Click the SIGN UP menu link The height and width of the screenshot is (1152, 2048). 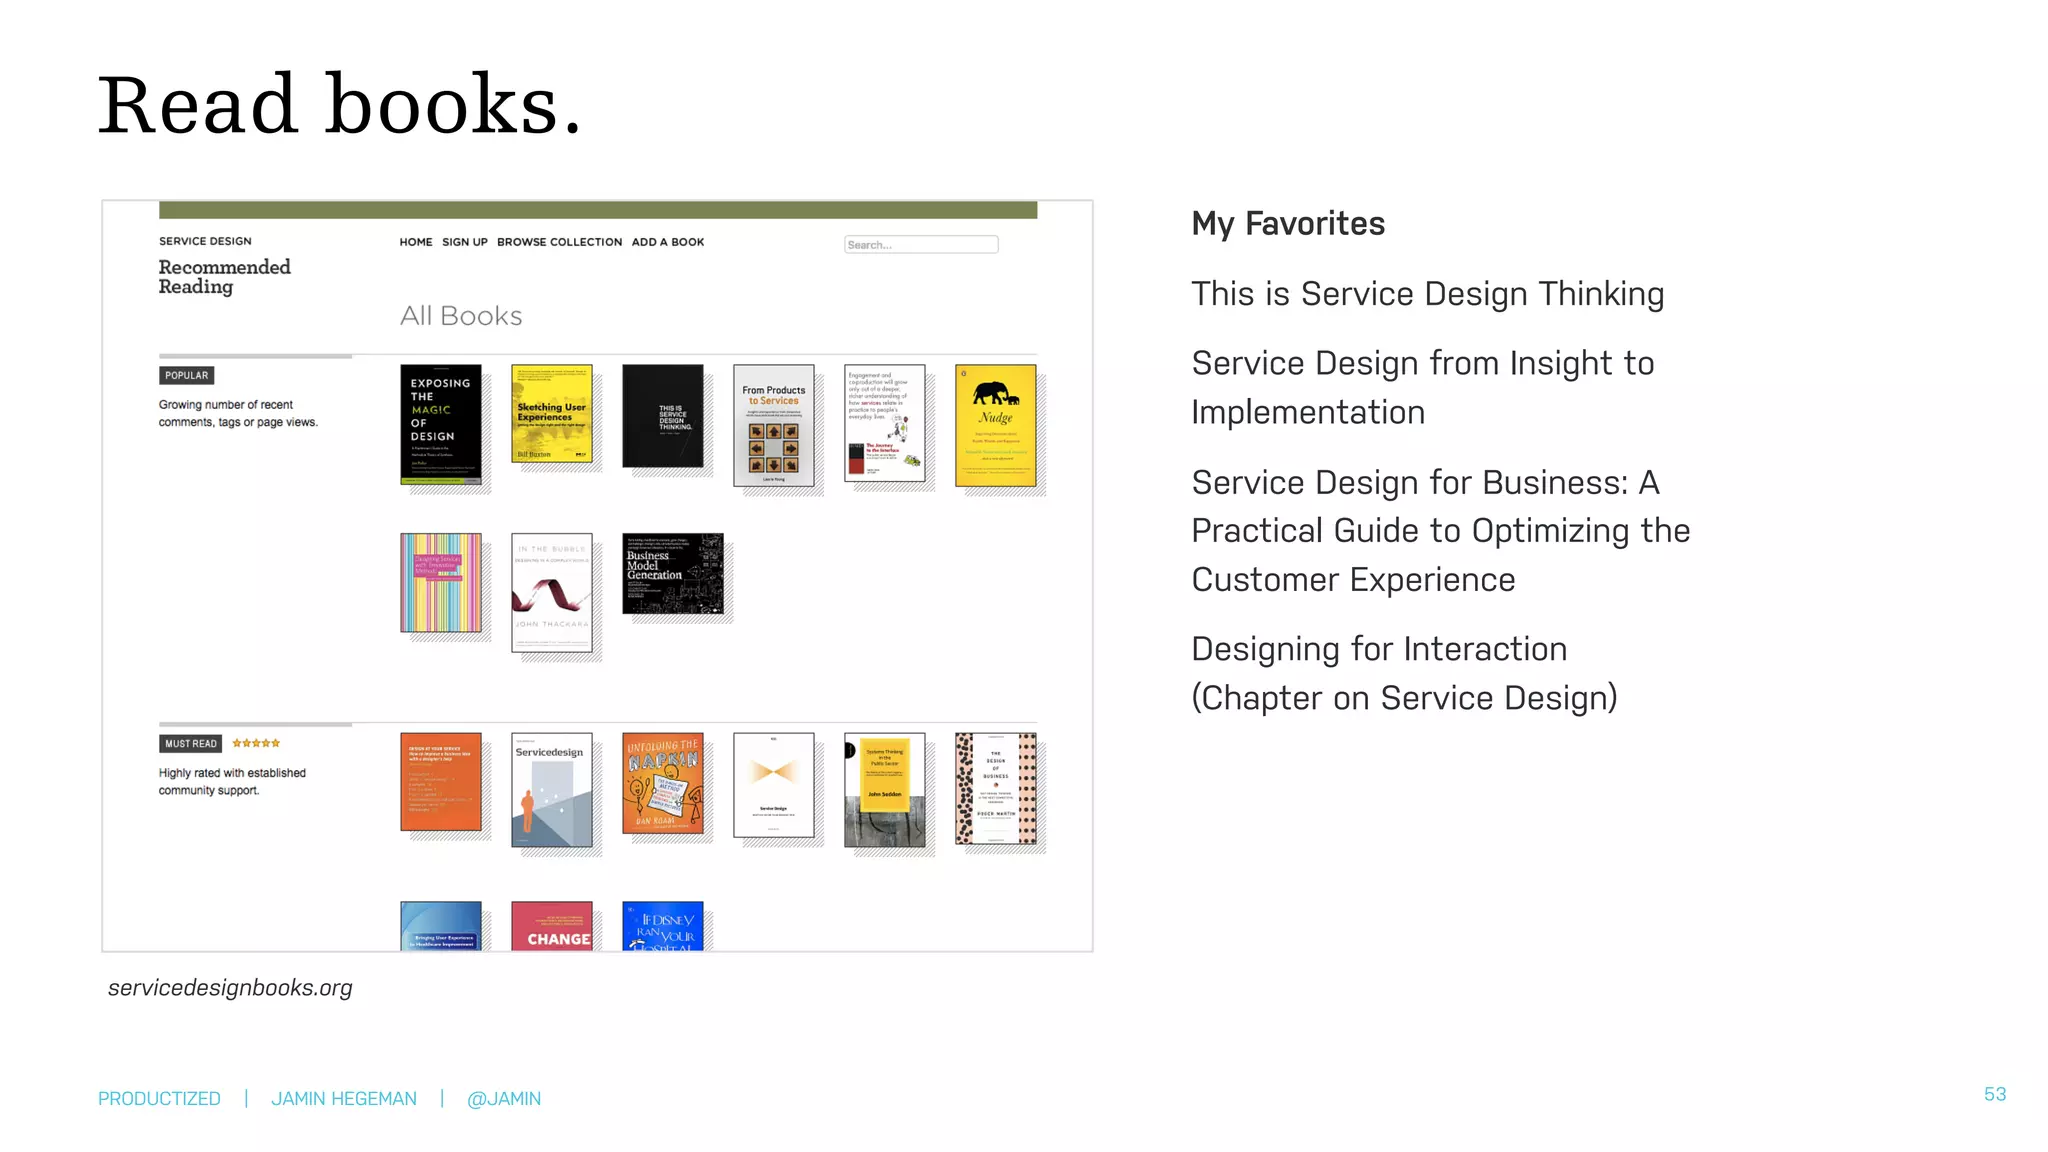465,242
